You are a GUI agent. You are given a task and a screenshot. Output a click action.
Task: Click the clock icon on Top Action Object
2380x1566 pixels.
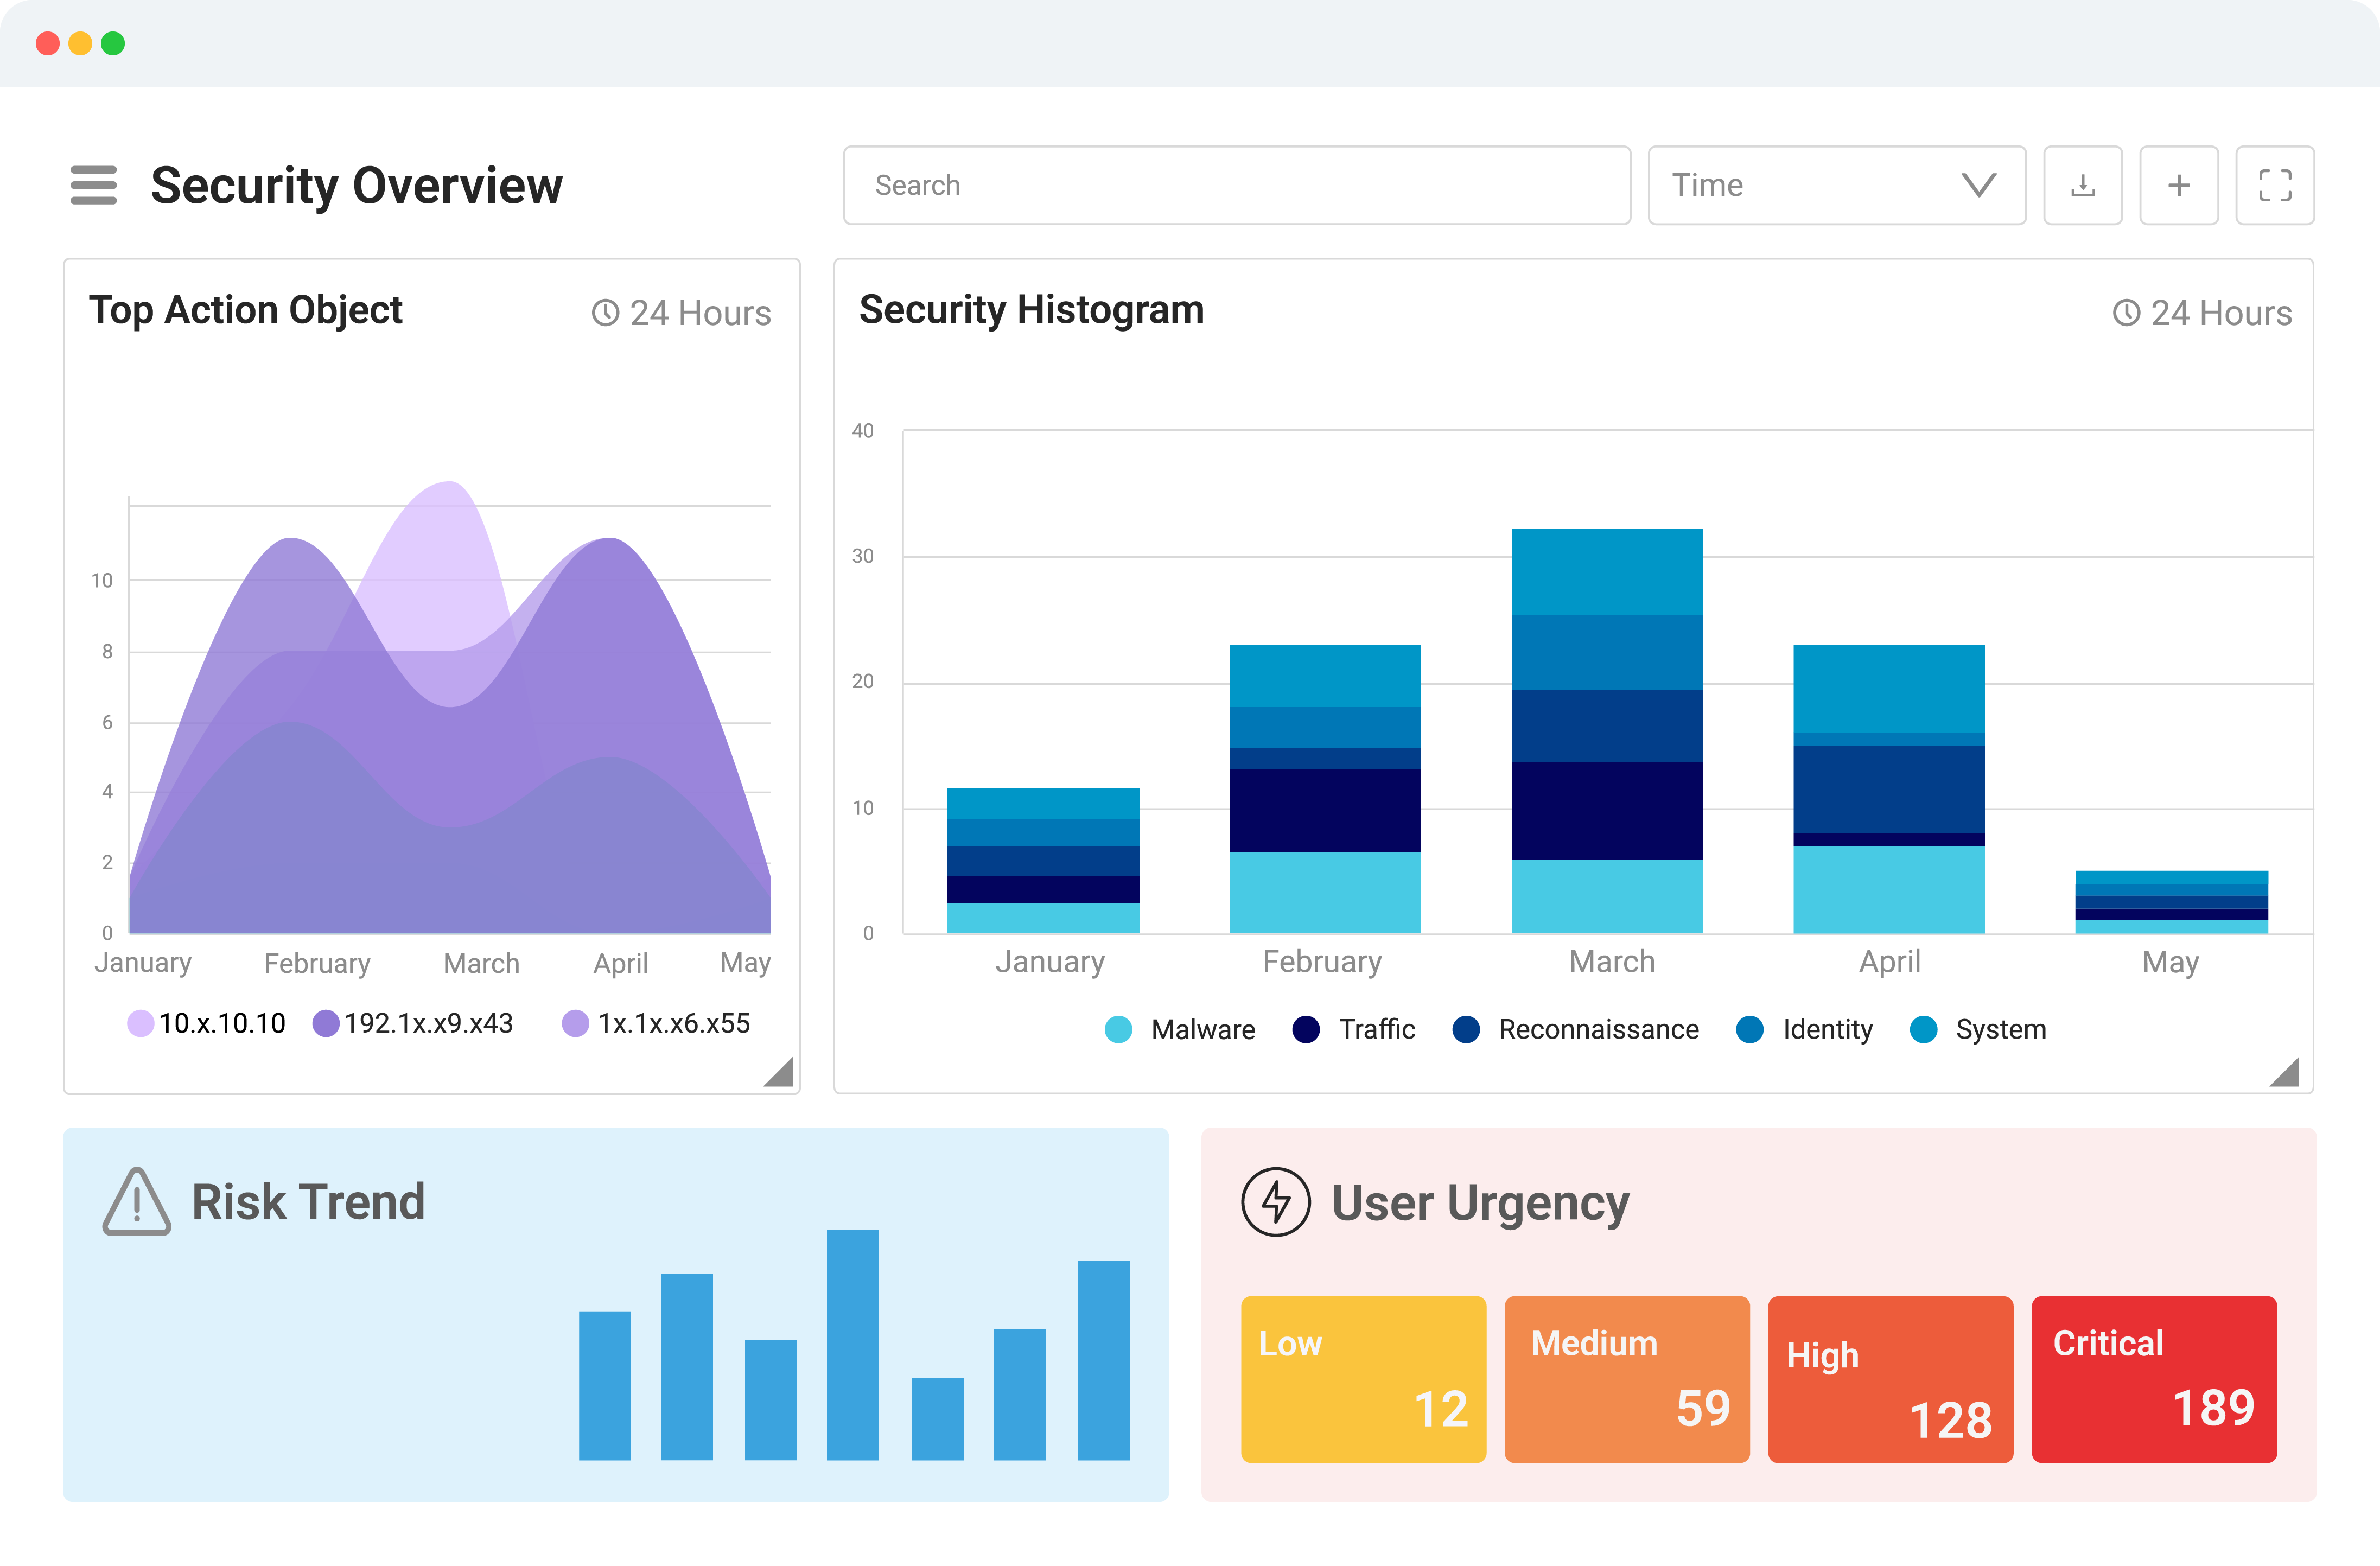605,313
